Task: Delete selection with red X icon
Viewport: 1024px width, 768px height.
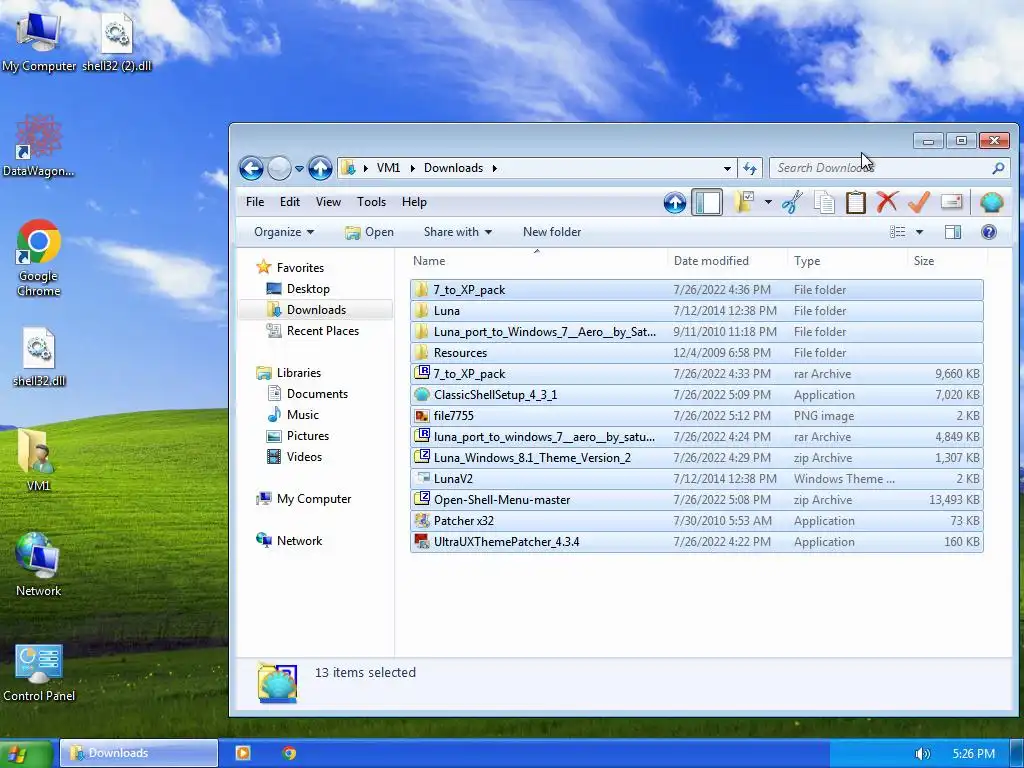Action: point(887,202)
